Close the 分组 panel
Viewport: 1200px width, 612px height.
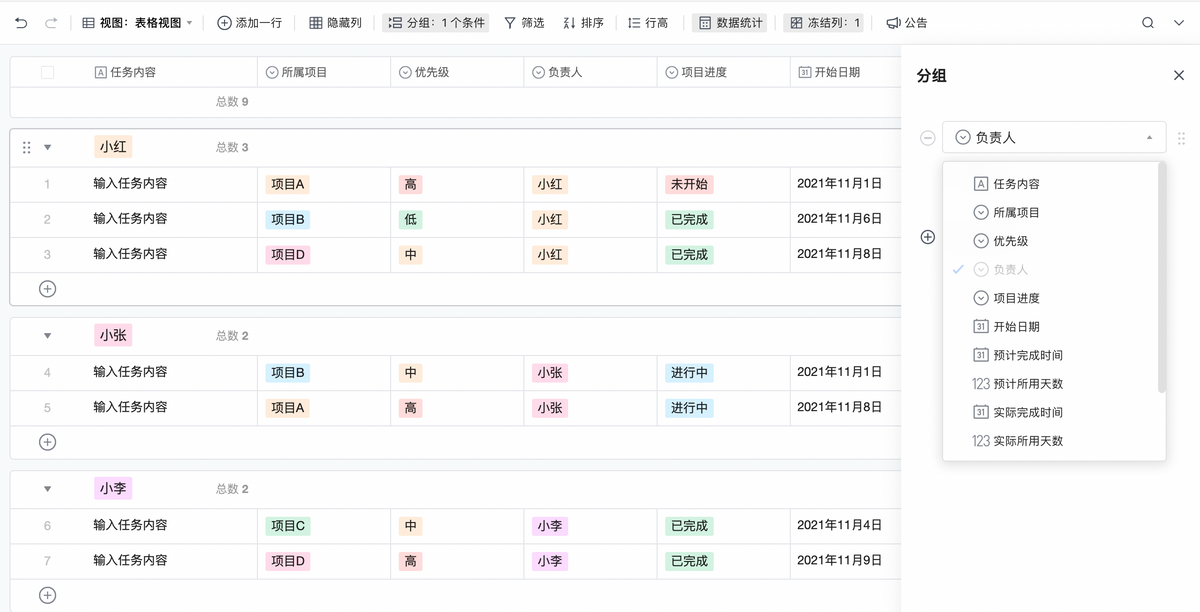tap(1178, 75)
